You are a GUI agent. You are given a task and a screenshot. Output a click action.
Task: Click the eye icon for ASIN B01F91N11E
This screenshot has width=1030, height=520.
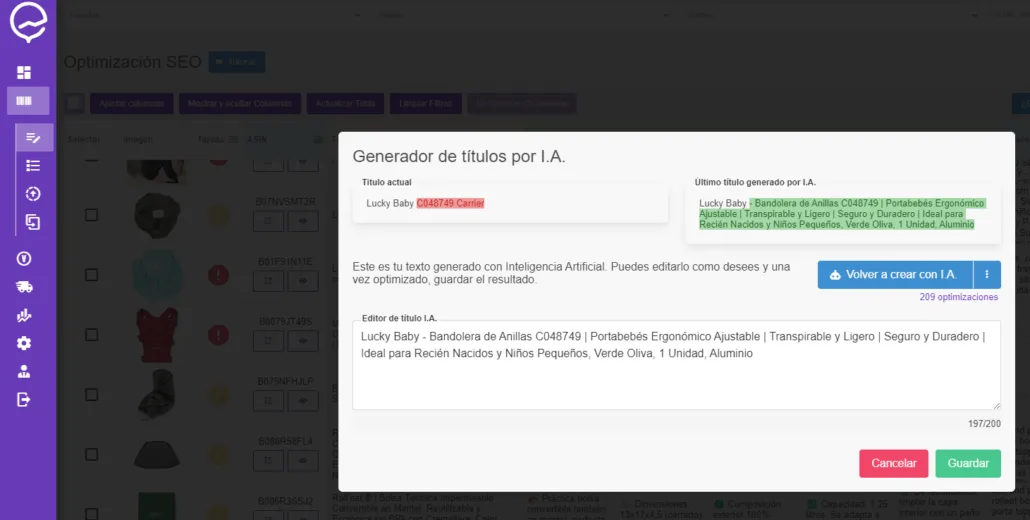pos(303,281)
